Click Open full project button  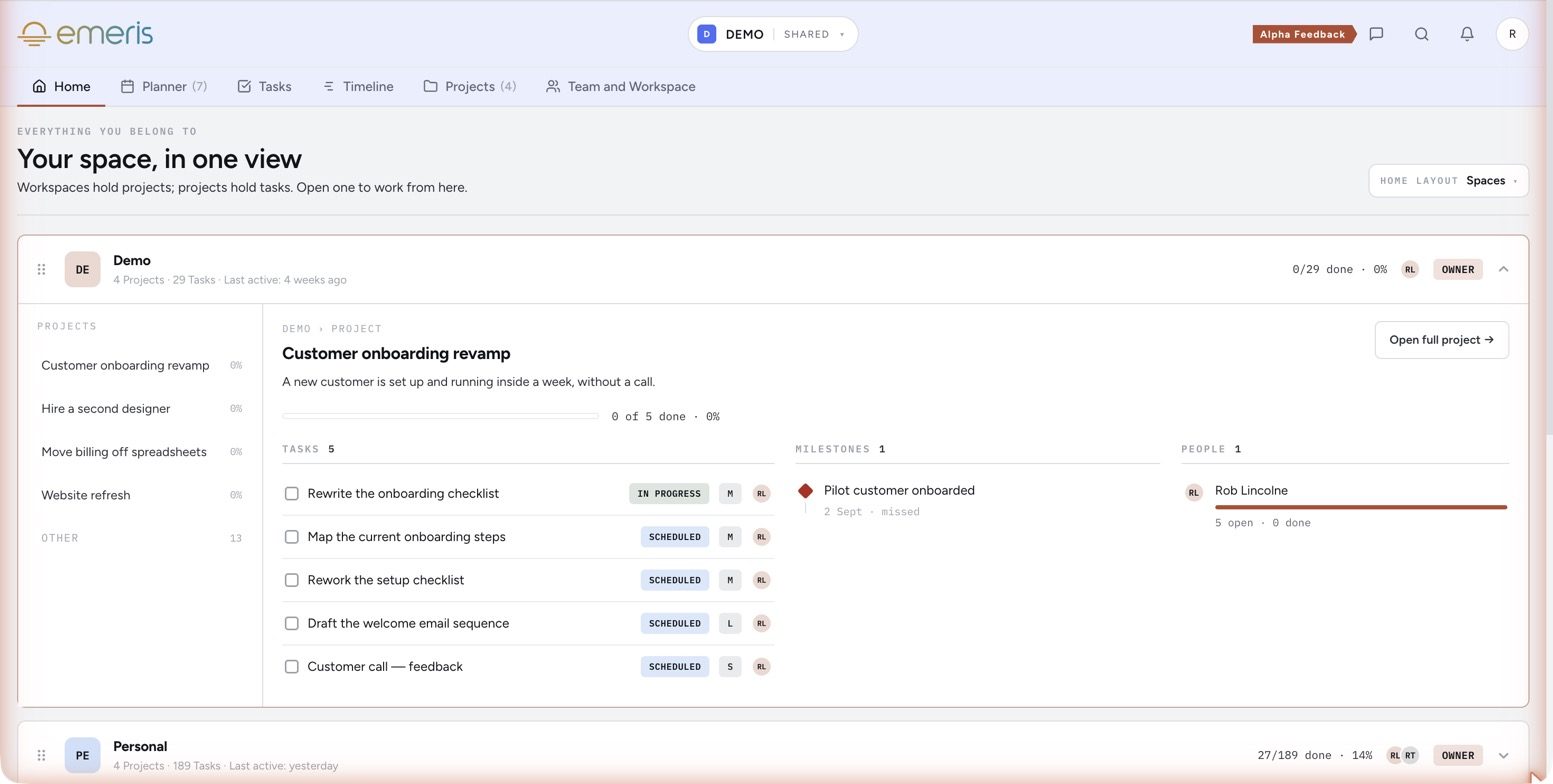[x=1441, y=340]
